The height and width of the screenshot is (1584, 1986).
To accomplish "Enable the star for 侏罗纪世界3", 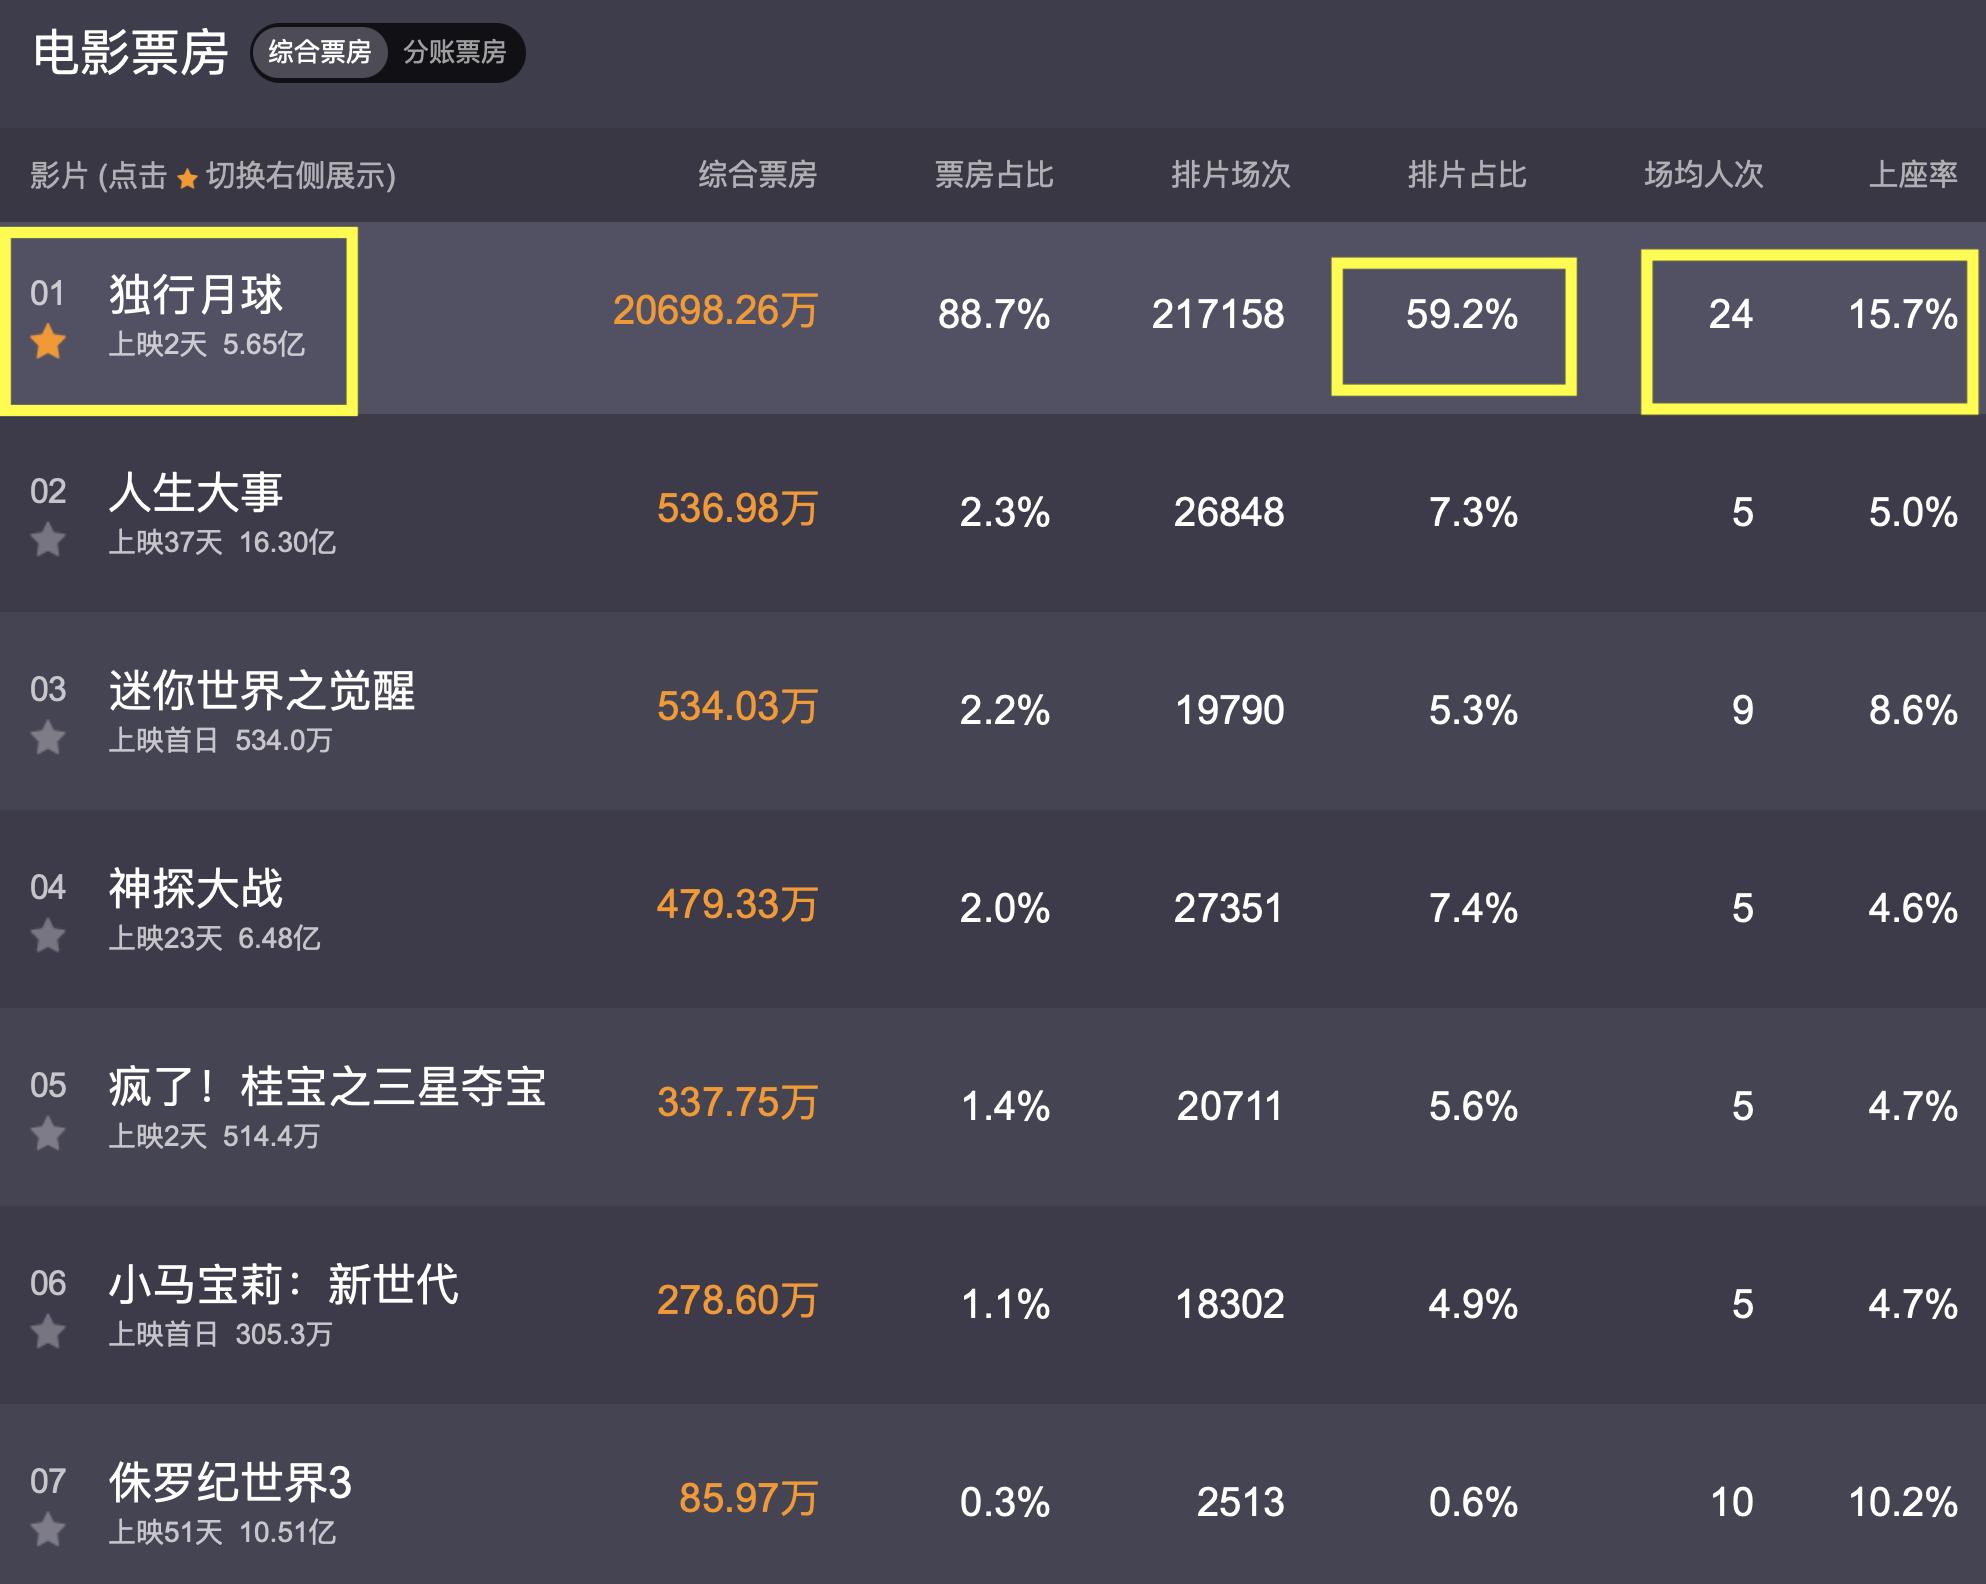I will 48,1531.
